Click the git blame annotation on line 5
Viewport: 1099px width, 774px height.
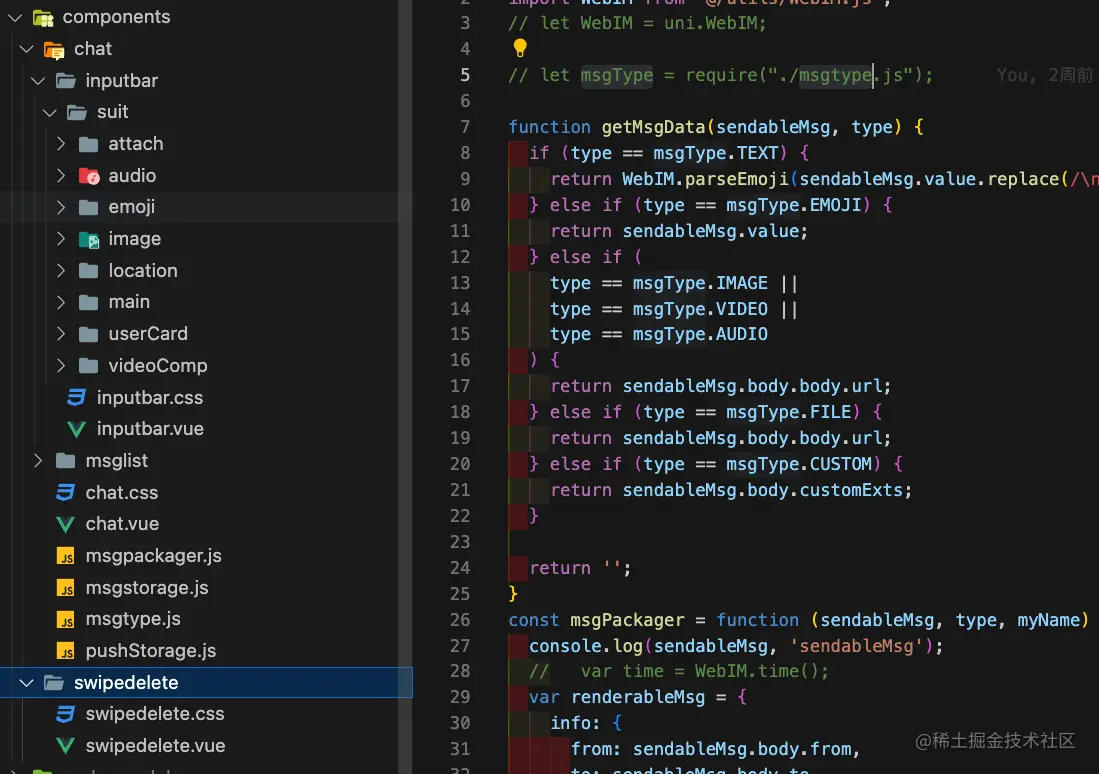1044,75
